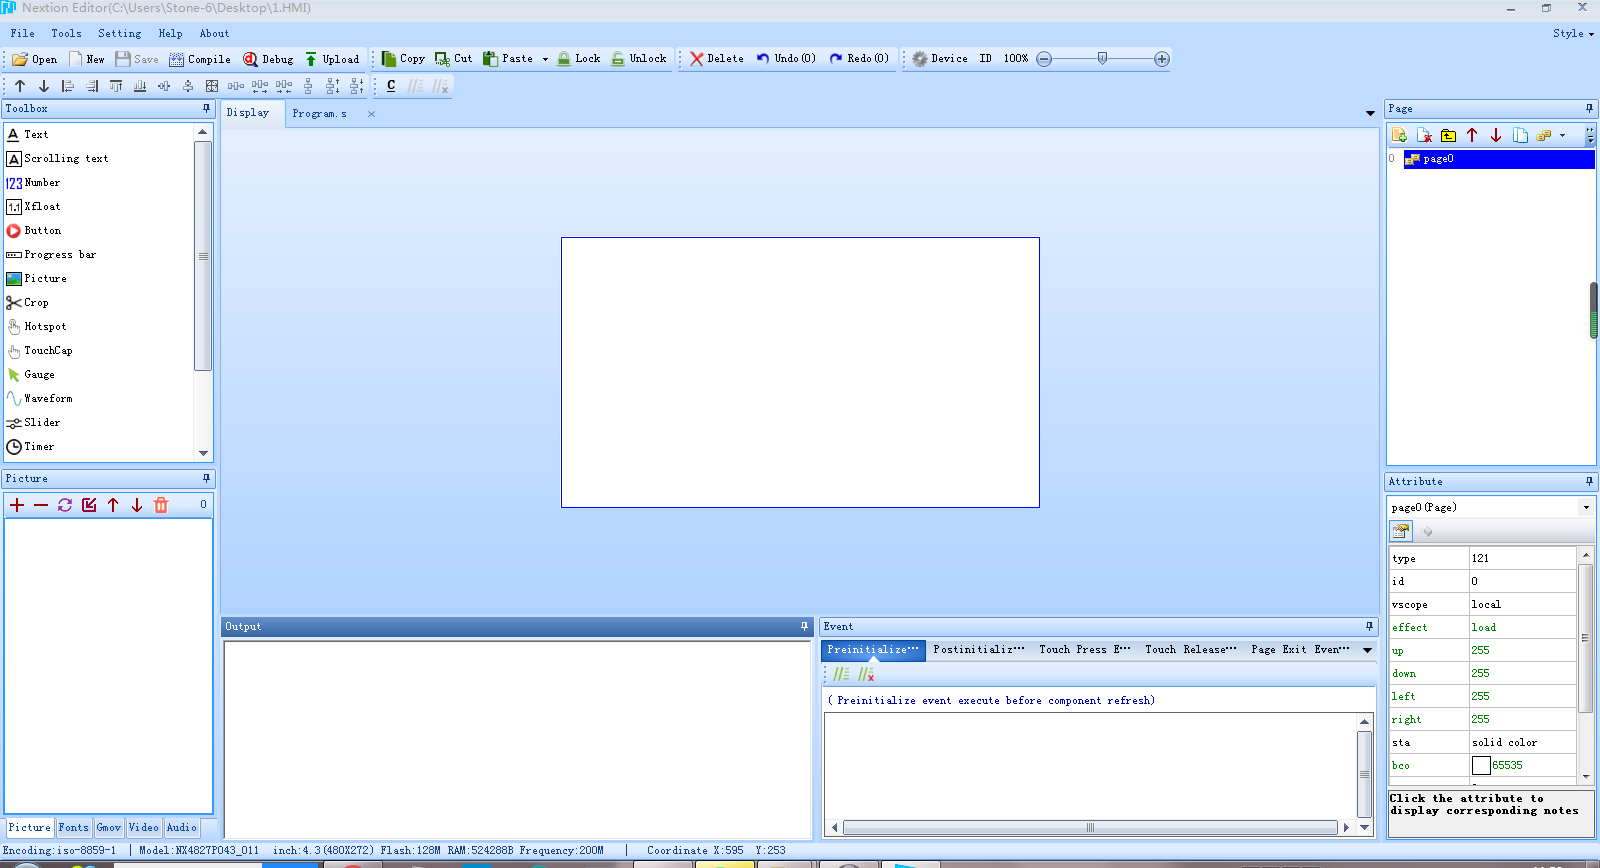The height and width of the screenshot is (868, 1600).
Task: Send component to bottom with down arrow
Action: pos(44,86)
